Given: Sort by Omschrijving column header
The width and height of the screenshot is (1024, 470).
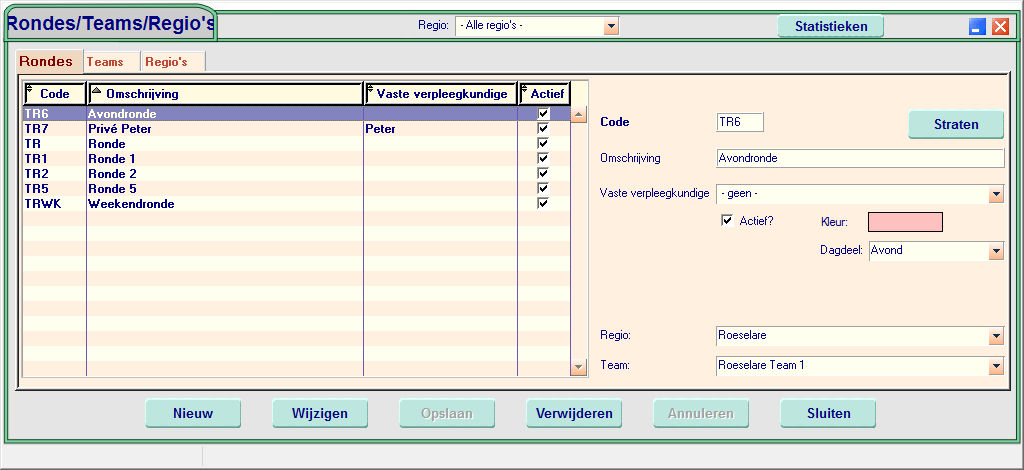Looking at the screenshot, I should coord(224,94).
